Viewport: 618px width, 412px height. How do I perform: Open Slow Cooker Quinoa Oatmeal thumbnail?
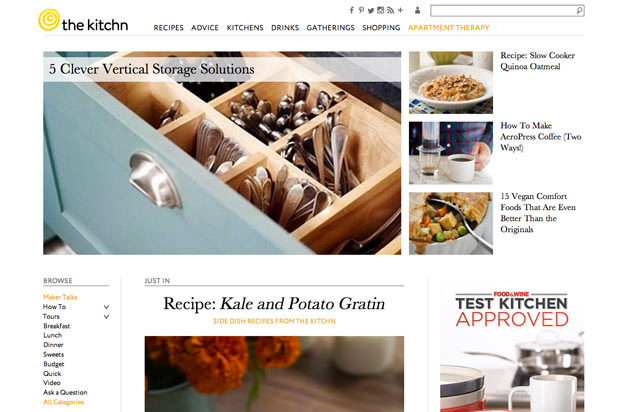point(450,82)
